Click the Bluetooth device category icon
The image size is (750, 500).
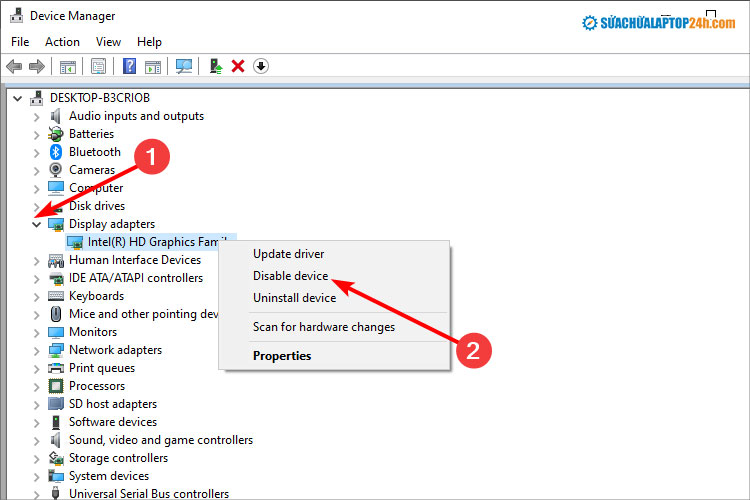[x=56, y=152]
